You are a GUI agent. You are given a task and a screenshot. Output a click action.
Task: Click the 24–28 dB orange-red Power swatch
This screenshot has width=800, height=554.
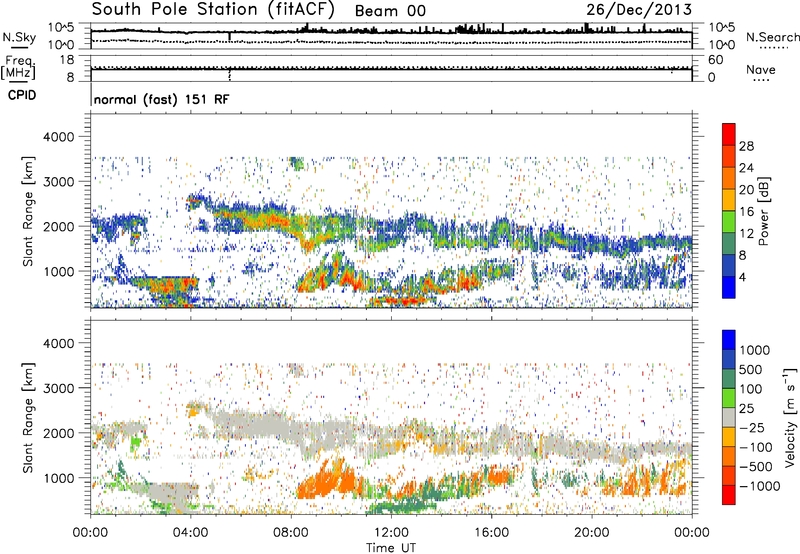point(729,156)
